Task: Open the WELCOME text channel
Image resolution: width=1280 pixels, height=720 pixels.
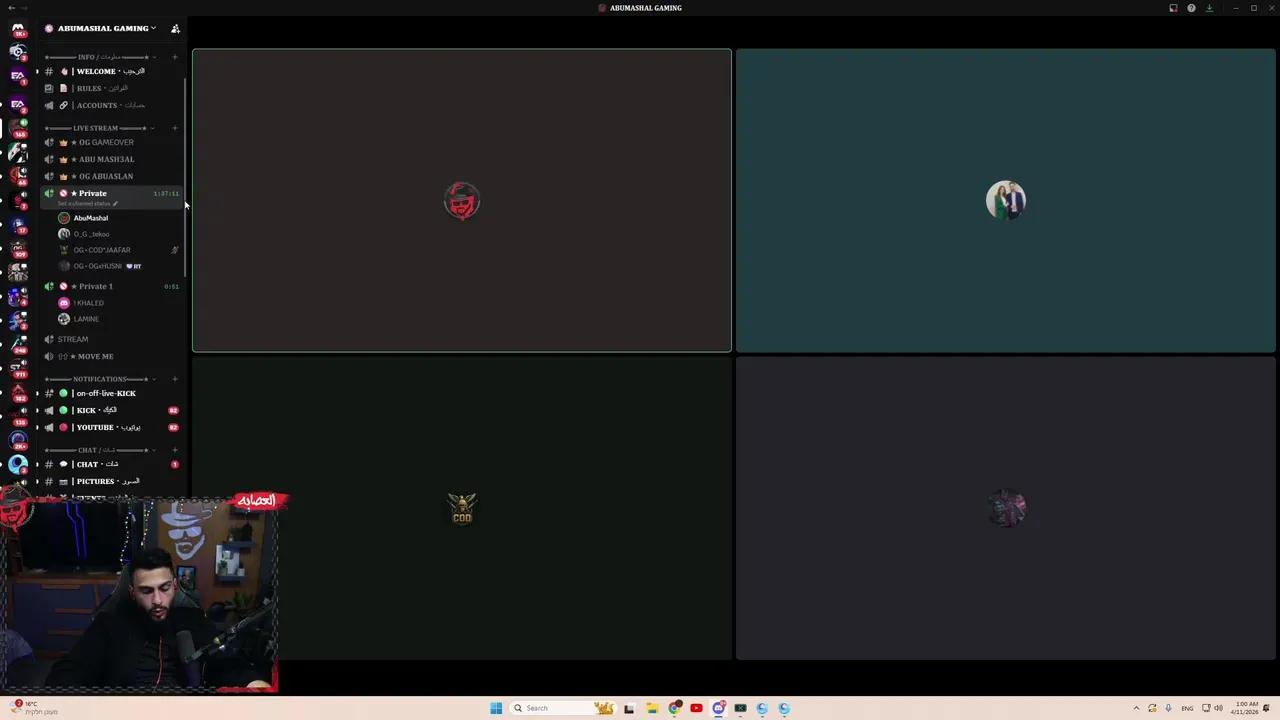Action: click(111, 71)
